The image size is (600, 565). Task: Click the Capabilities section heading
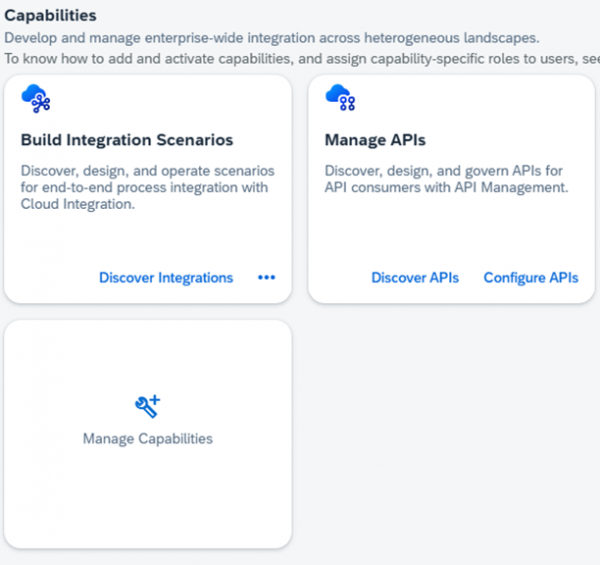(51, 16)
